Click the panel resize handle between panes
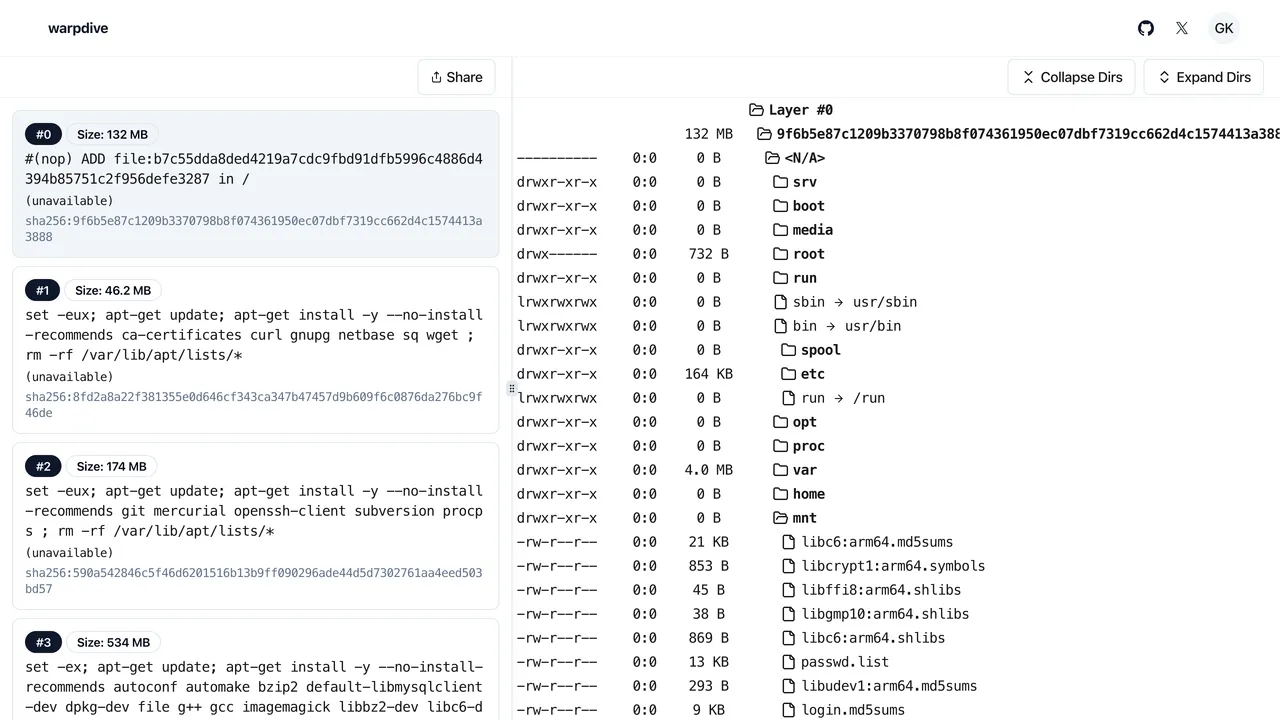 click(x=511, y=388)
